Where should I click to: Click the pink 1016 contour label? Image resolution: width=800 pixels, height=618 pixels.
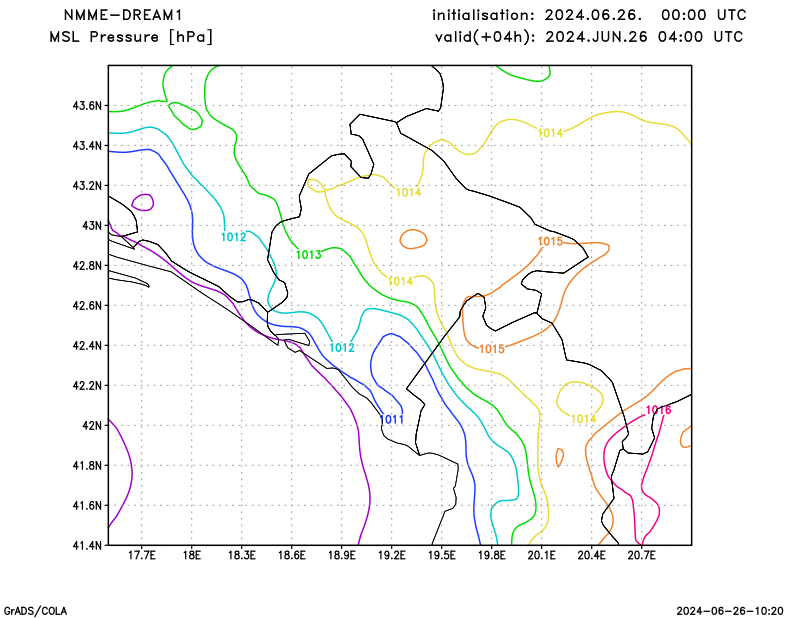(x=658, y=410)
